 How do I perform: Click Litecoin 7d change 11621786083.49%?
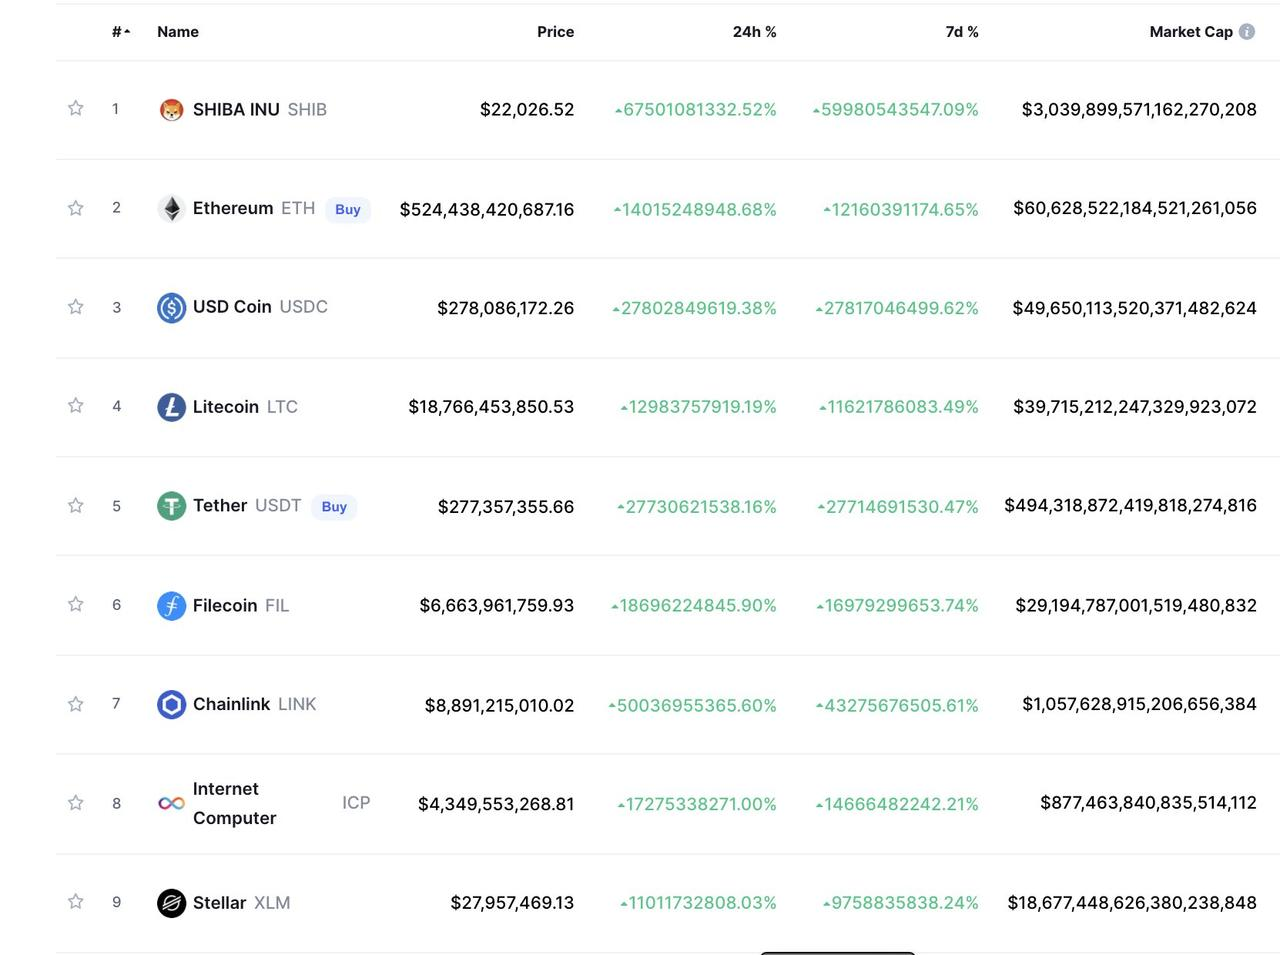tap(899, 407)
